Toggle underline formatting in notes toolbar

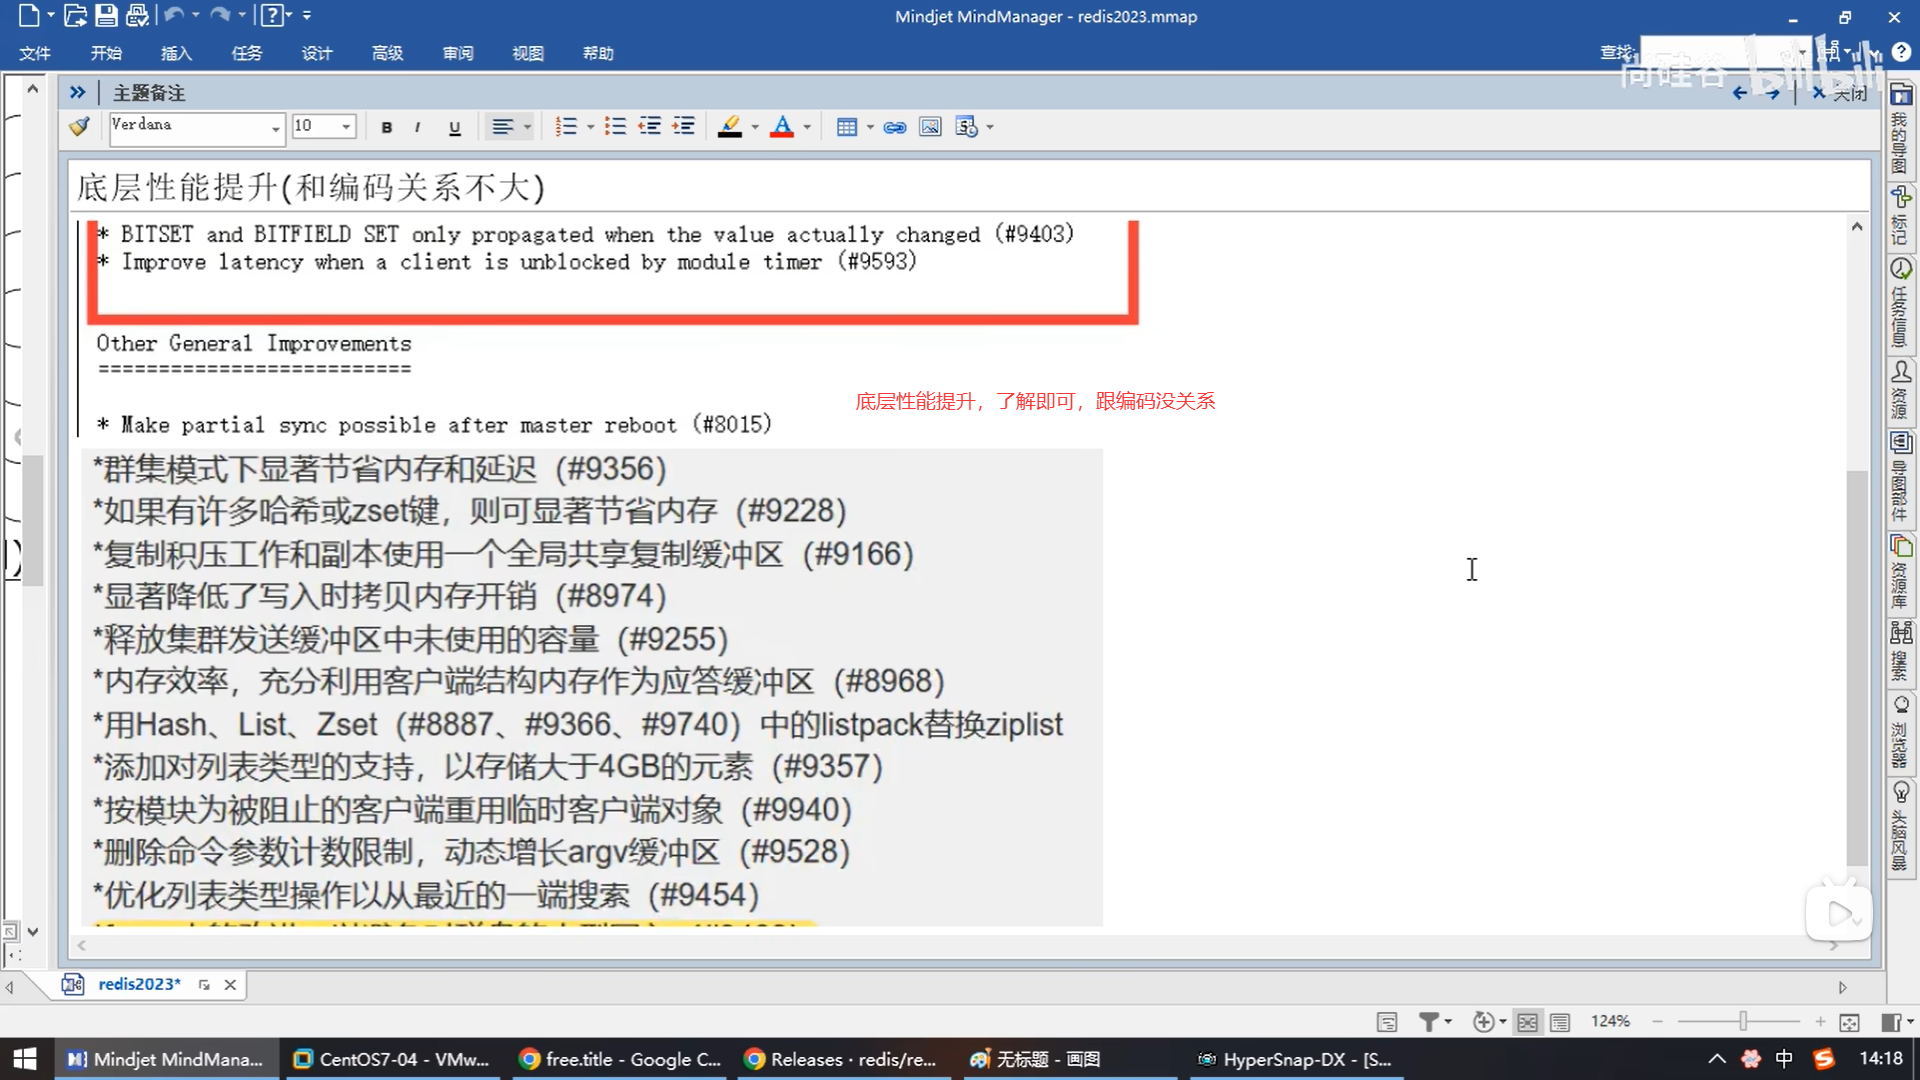pyautogui.click(x=455, y=127)
